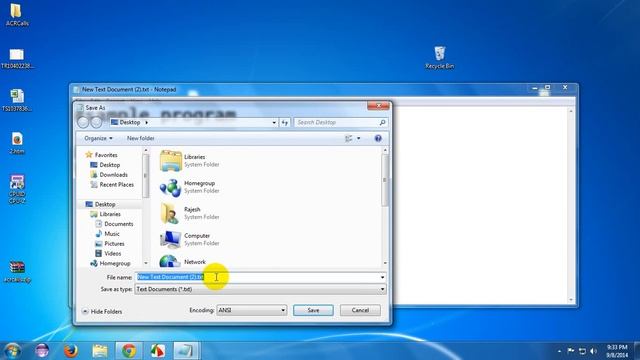Open the view options dropdown arrow
The image size is (640, 360).
pos(359,138)
